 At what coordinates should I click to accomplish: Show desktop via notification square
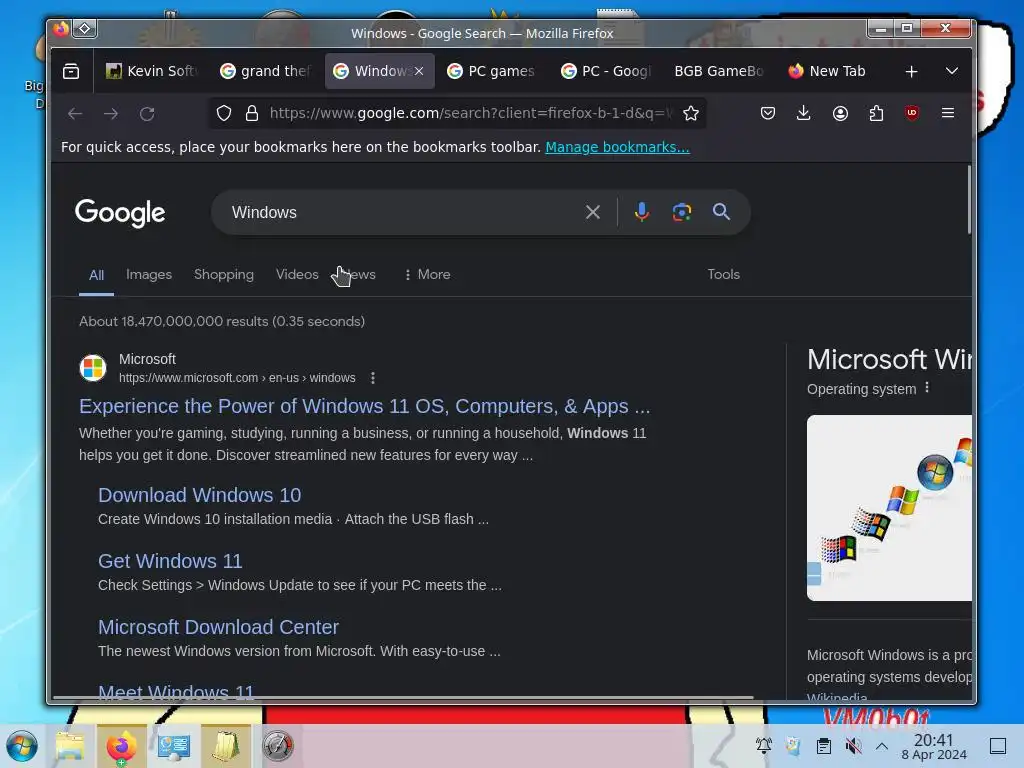tap(998, 746)
